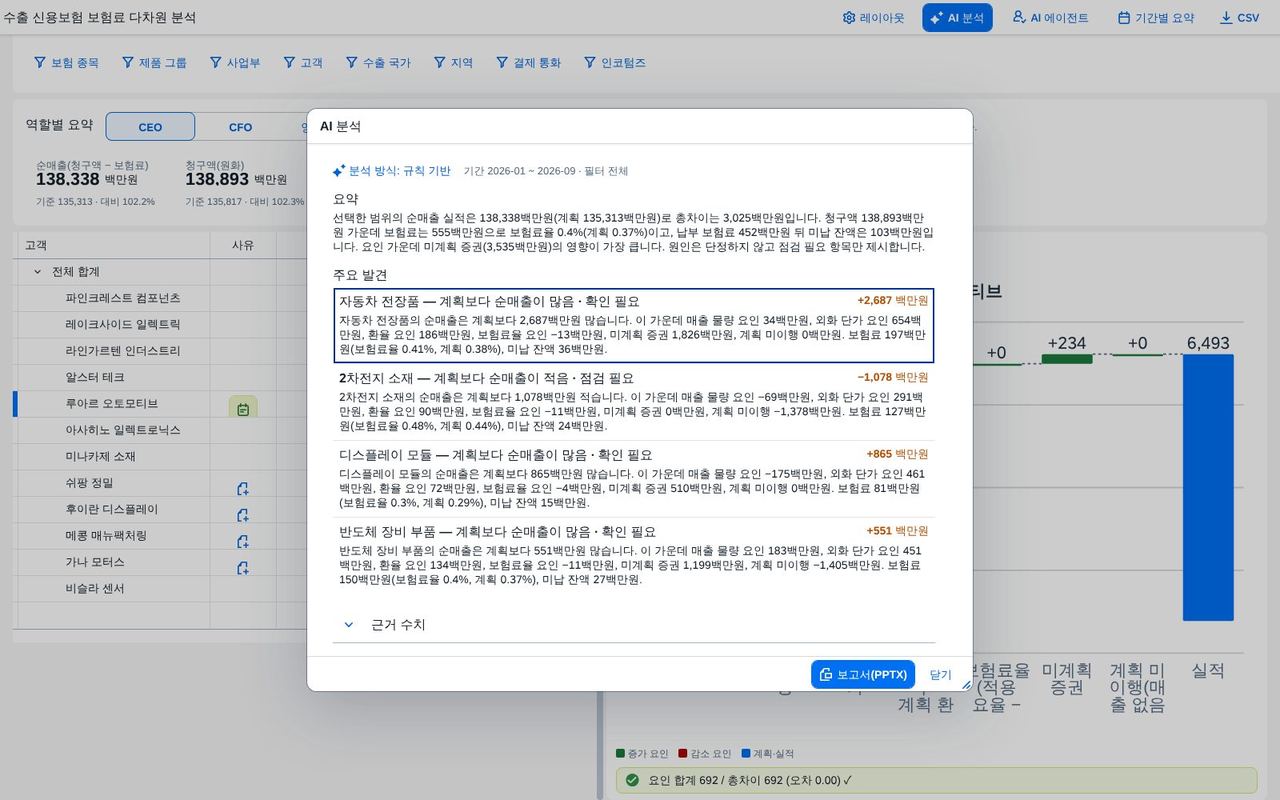Open the 제품 그룹 filter

(154, 62)
